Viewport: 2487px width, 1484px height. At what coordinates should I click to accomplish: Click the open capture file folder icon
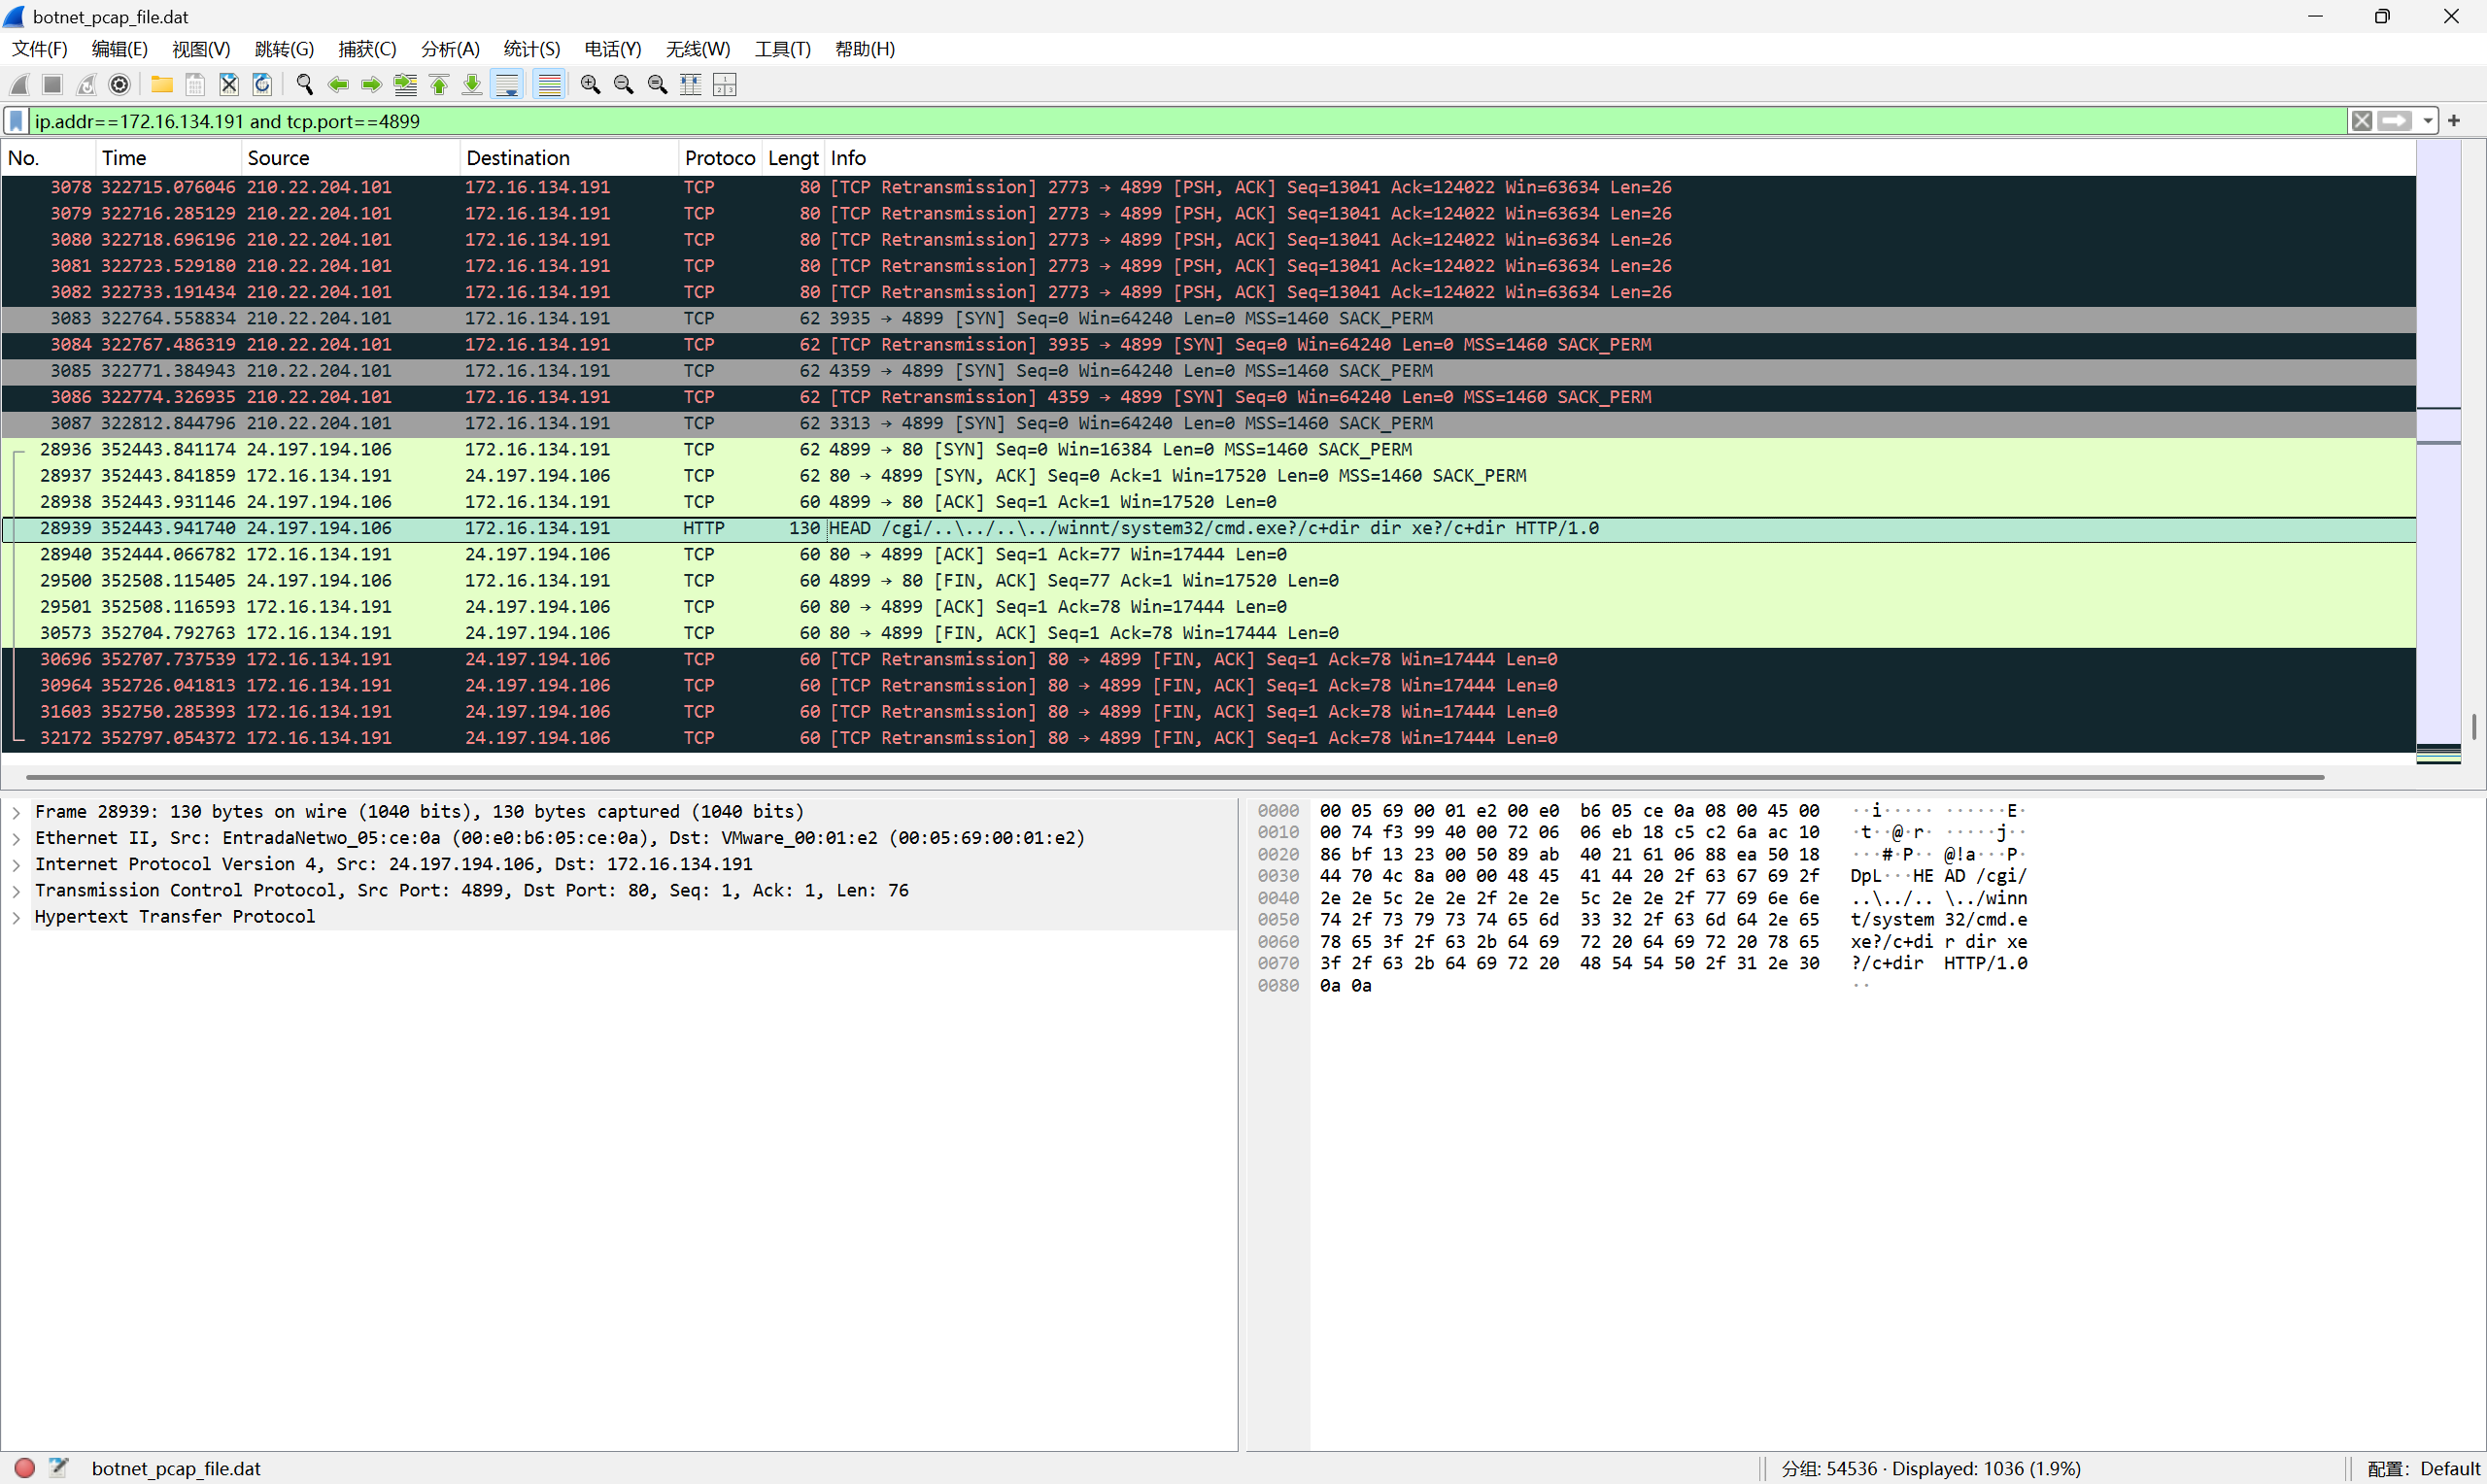click(x=161, y=85)
